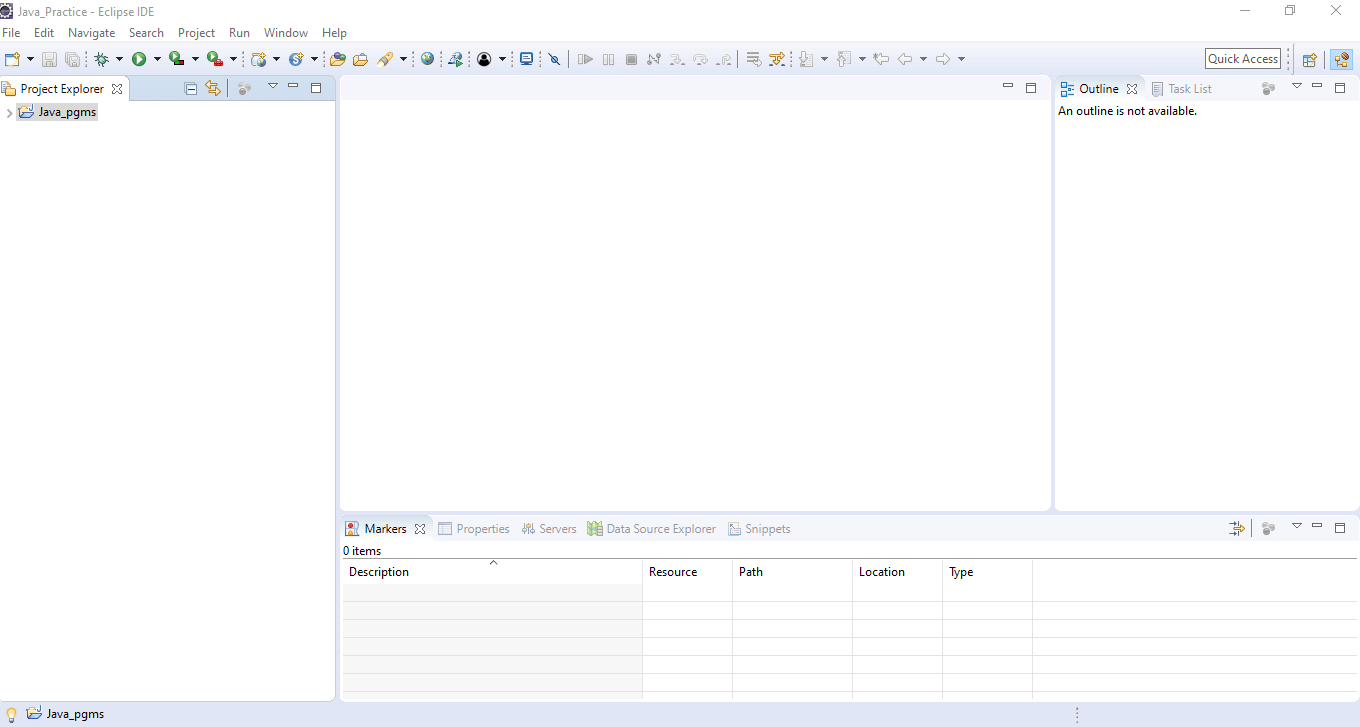1360x727 pixels.
Task: Open the Navigate menu
Action: point(91,33)
